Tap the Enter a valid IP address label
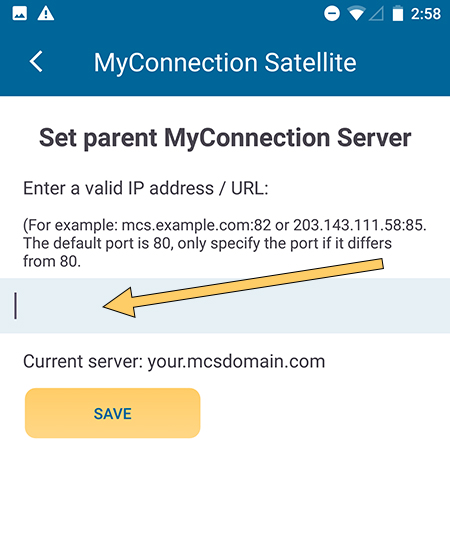 146,188
